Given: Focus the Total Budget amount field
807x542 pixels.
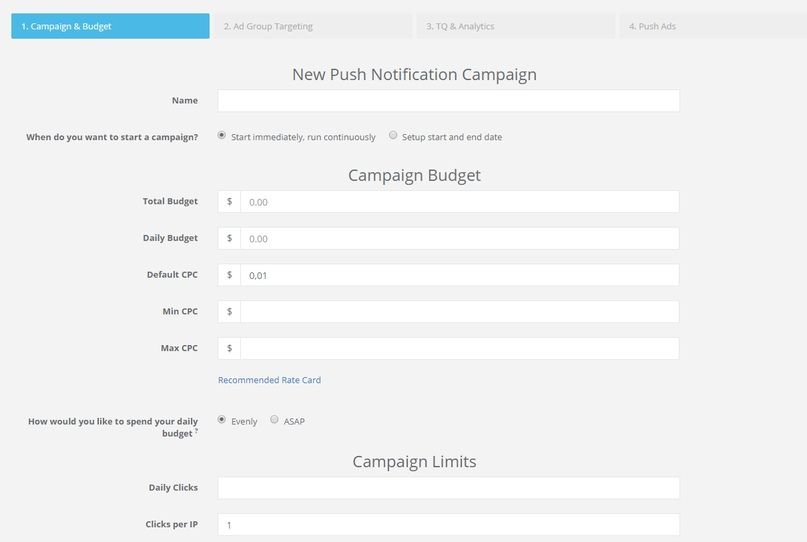Looking at the screenshot, I should 460,202.
